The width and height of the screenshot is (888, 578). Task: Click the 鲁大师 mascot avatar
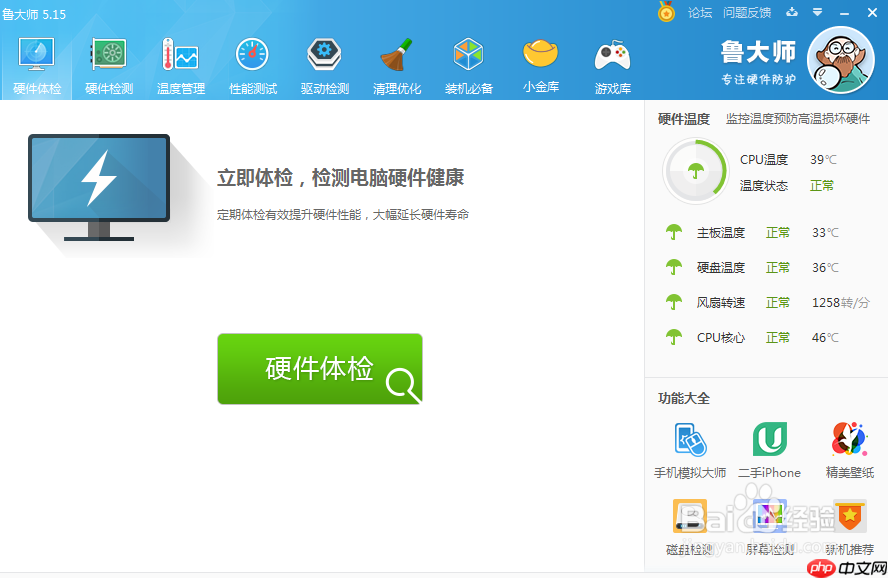[x=840, y=60]
